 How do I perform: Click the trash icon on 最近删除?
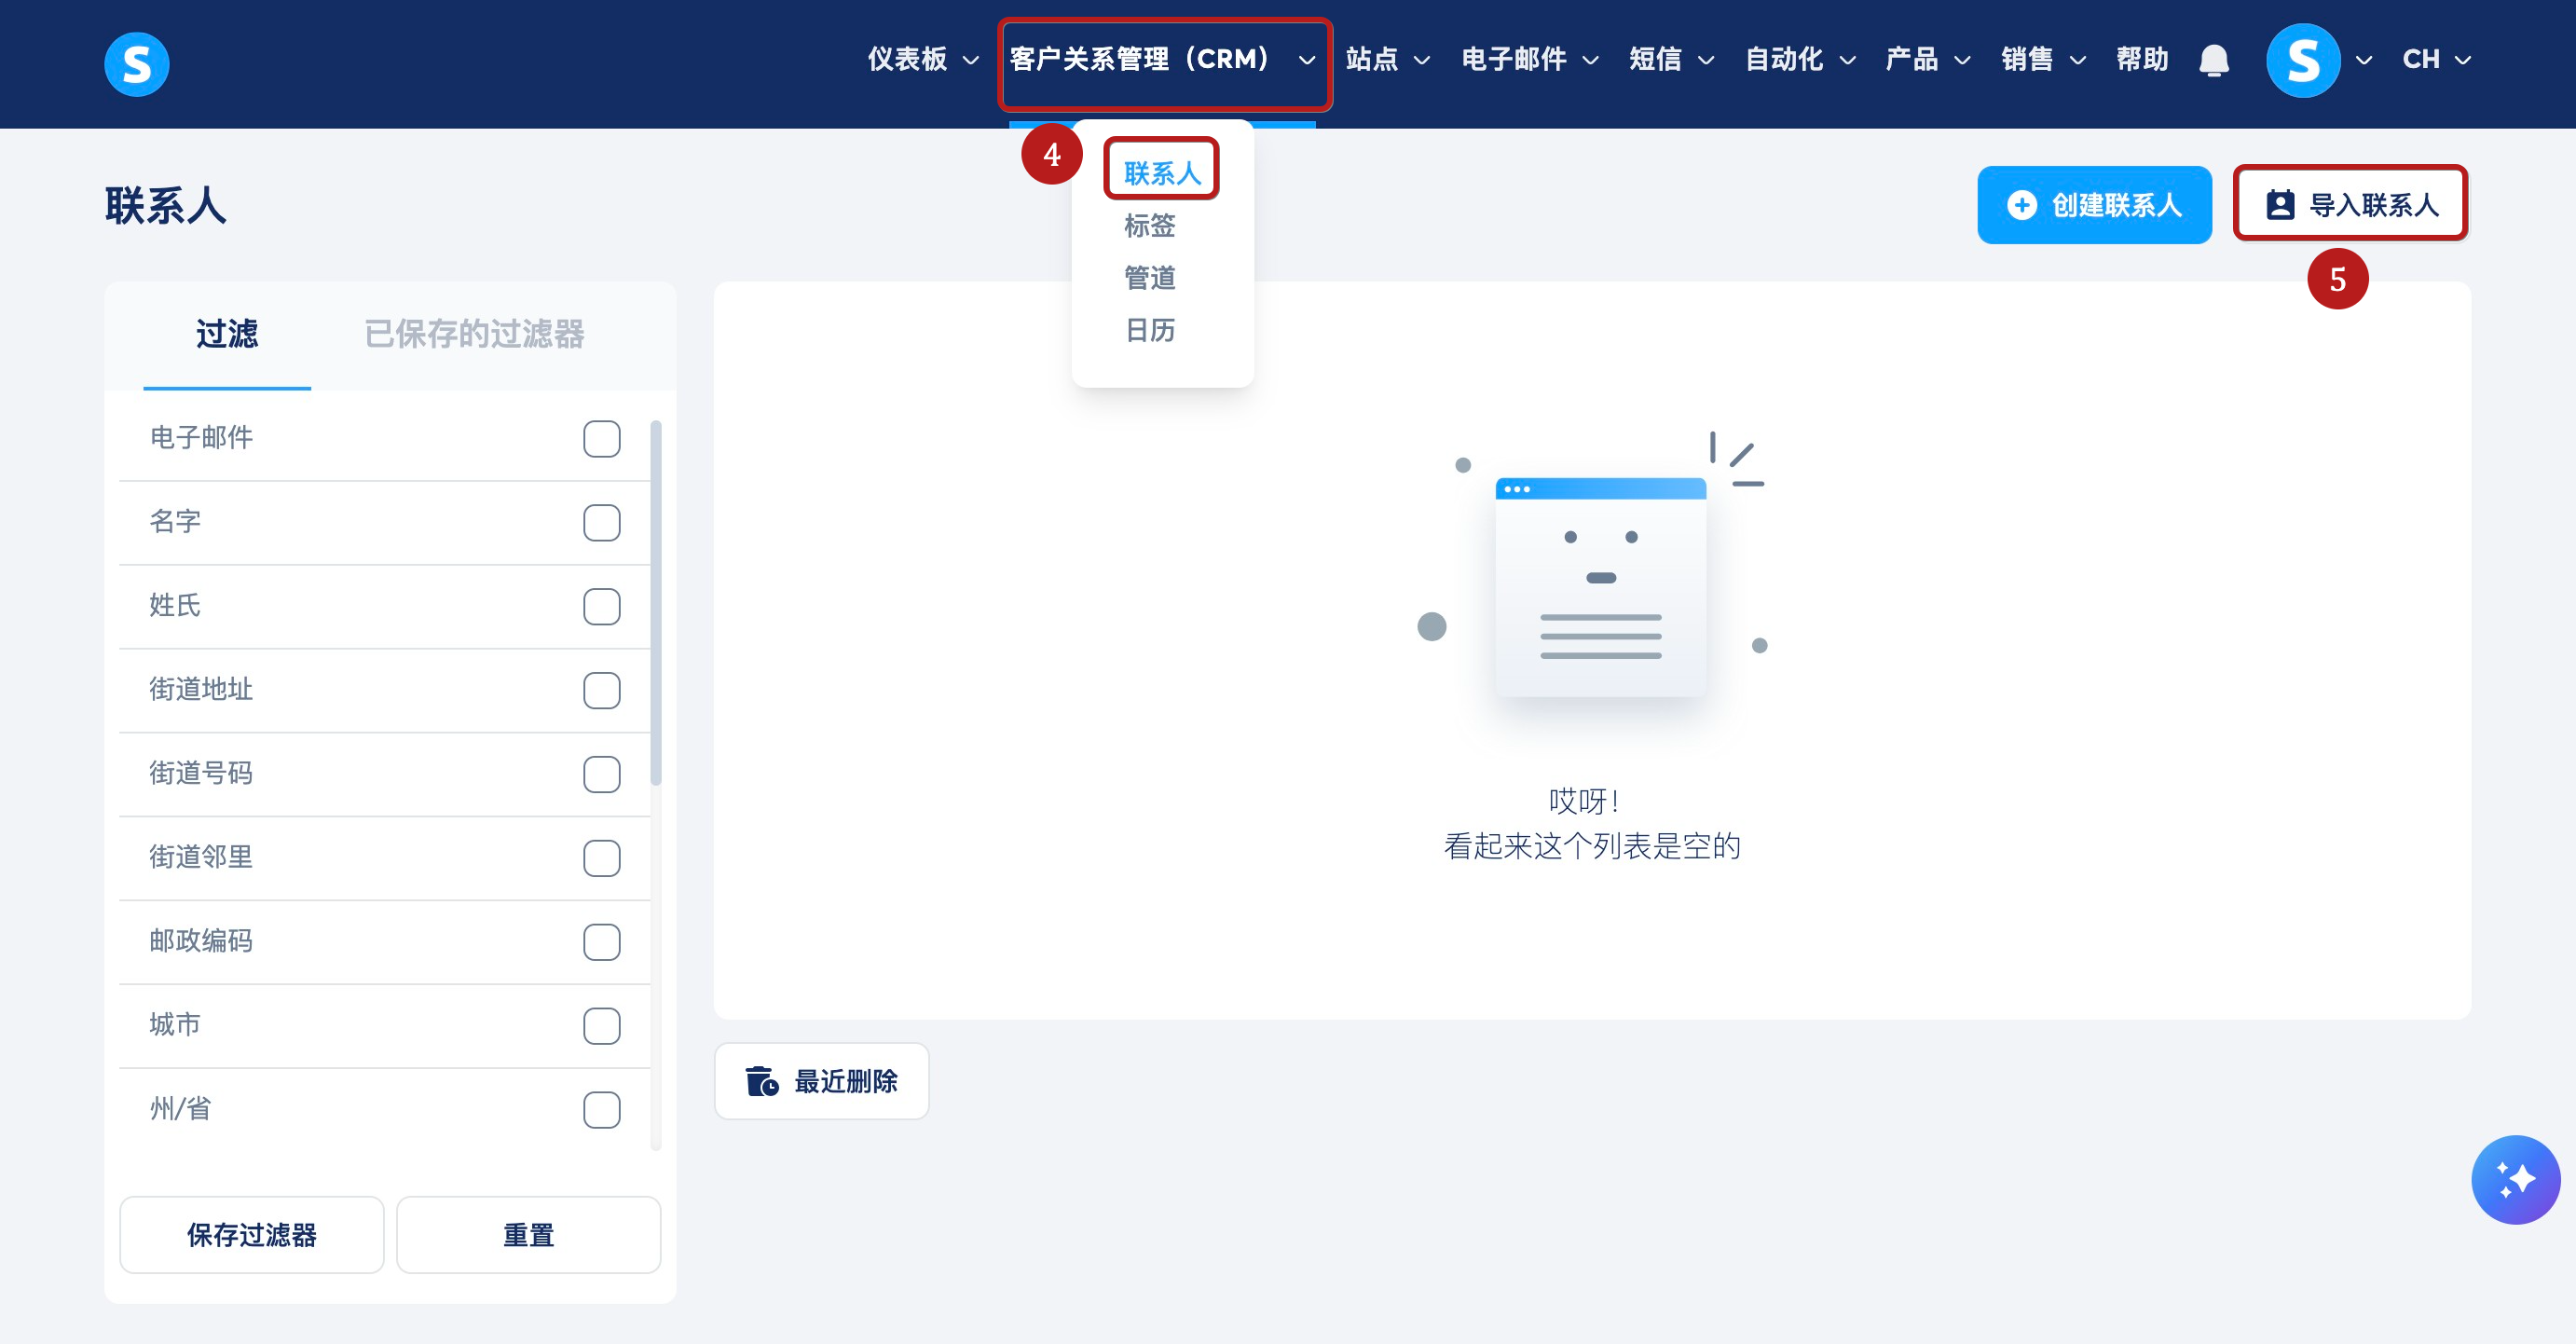[x=761, y=1081]
